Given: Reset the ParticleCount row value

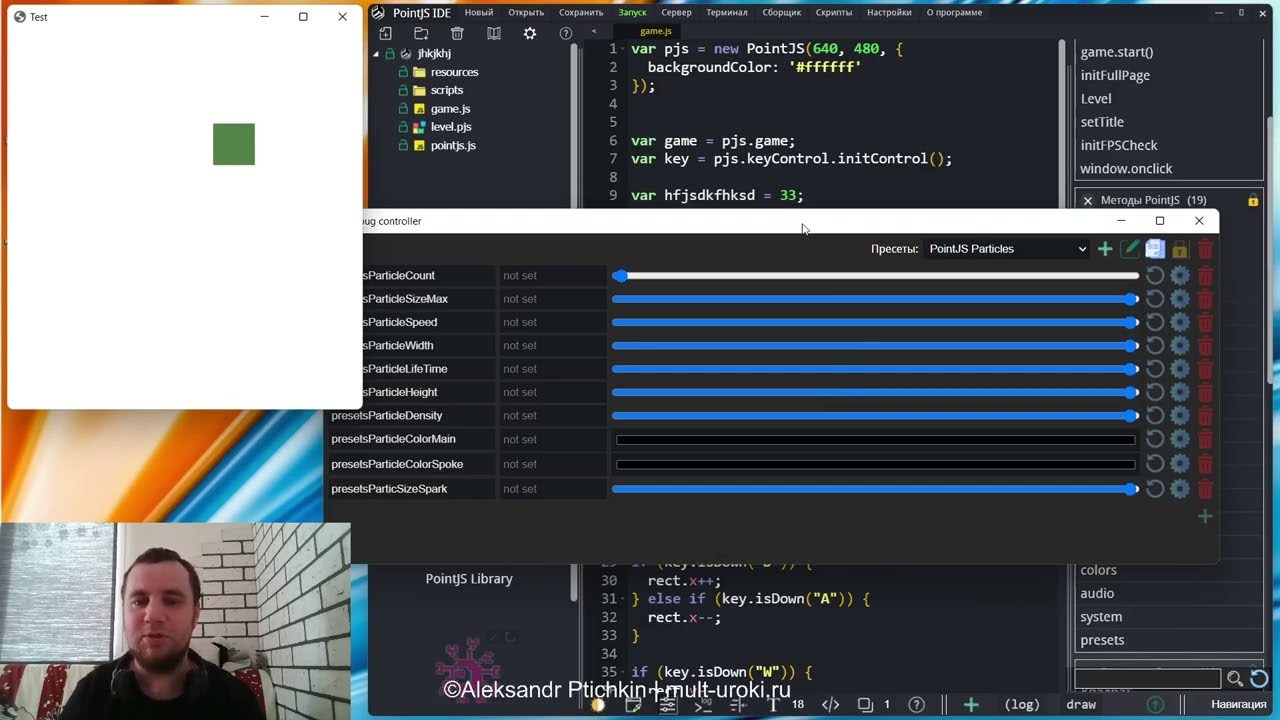Looking at the screenshot, I should (x=1155, y=275).
